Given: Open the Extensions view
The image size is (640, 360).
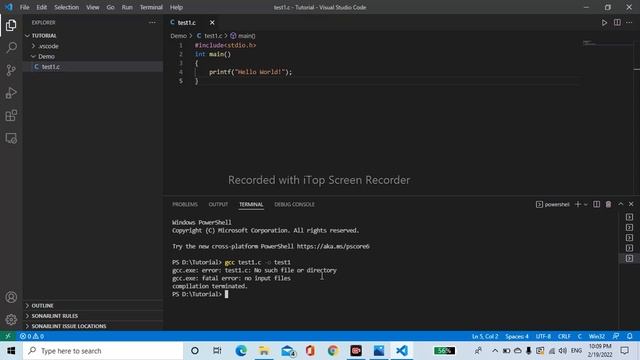Looking at the screenshot, I should tap(11, 116).
